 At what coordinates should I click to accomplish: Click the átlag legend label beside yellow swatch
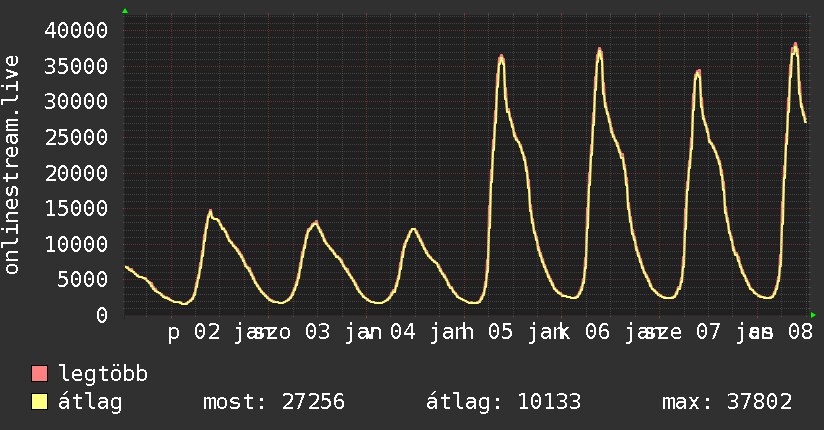click(x=90, y=402)
